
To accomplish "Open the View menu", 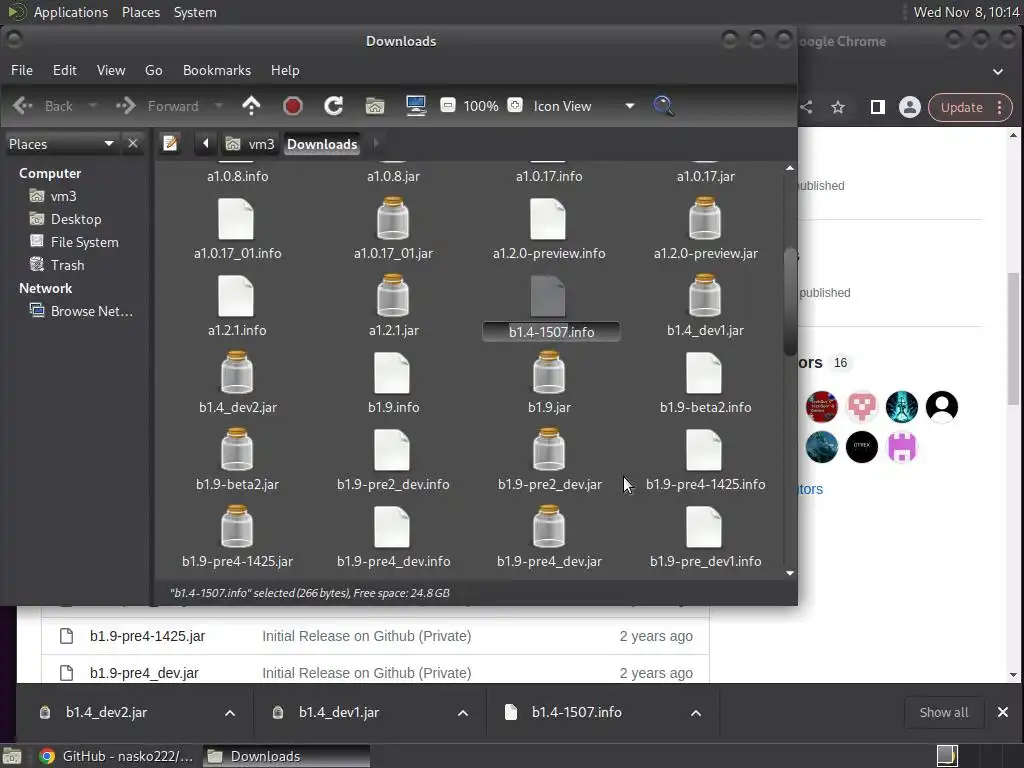I will click(111, 70).
